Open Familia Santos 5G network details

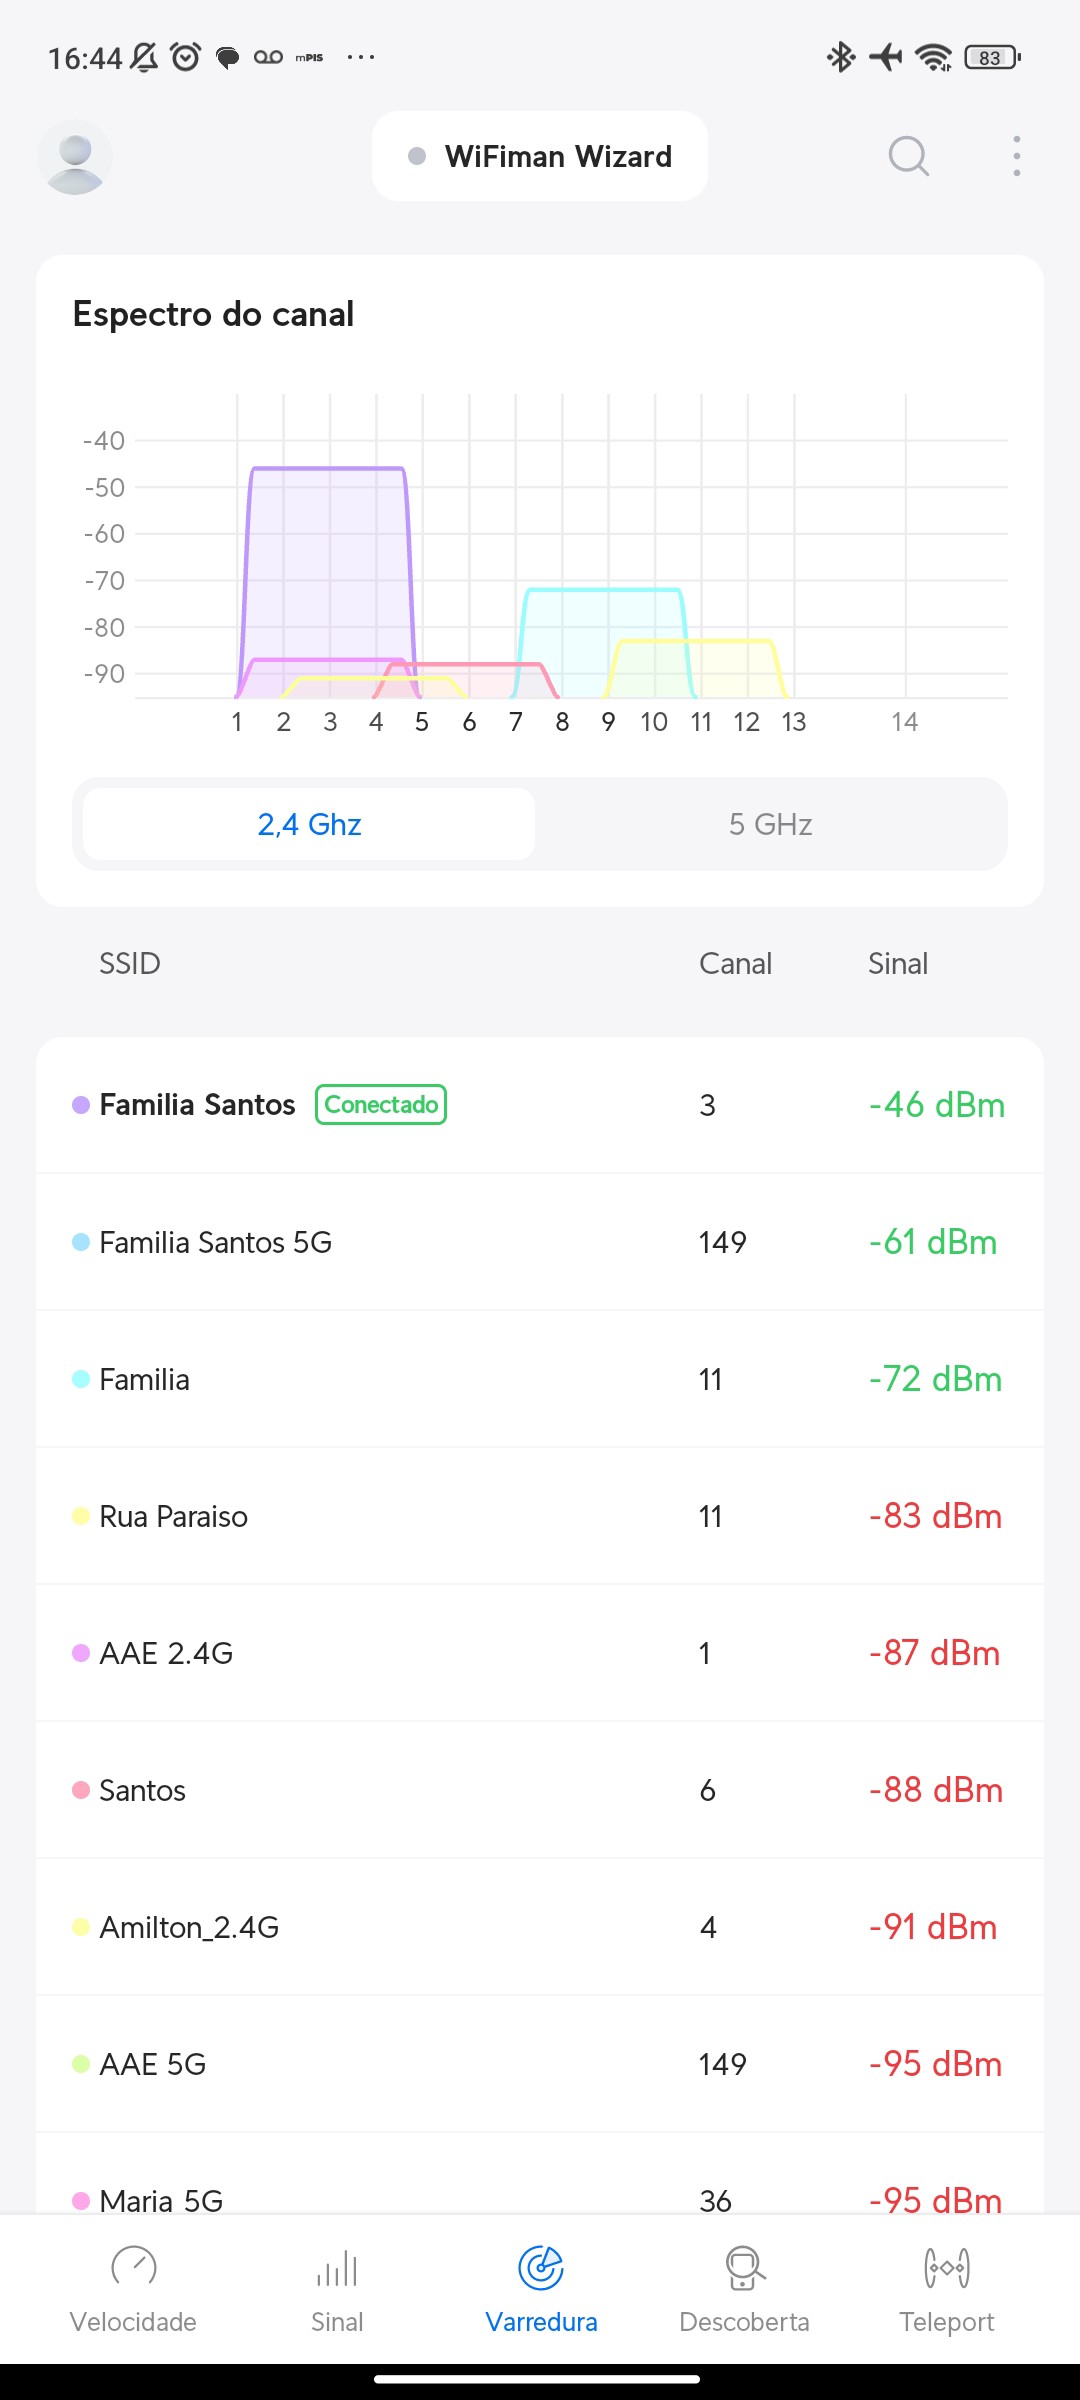(540, 1242)
